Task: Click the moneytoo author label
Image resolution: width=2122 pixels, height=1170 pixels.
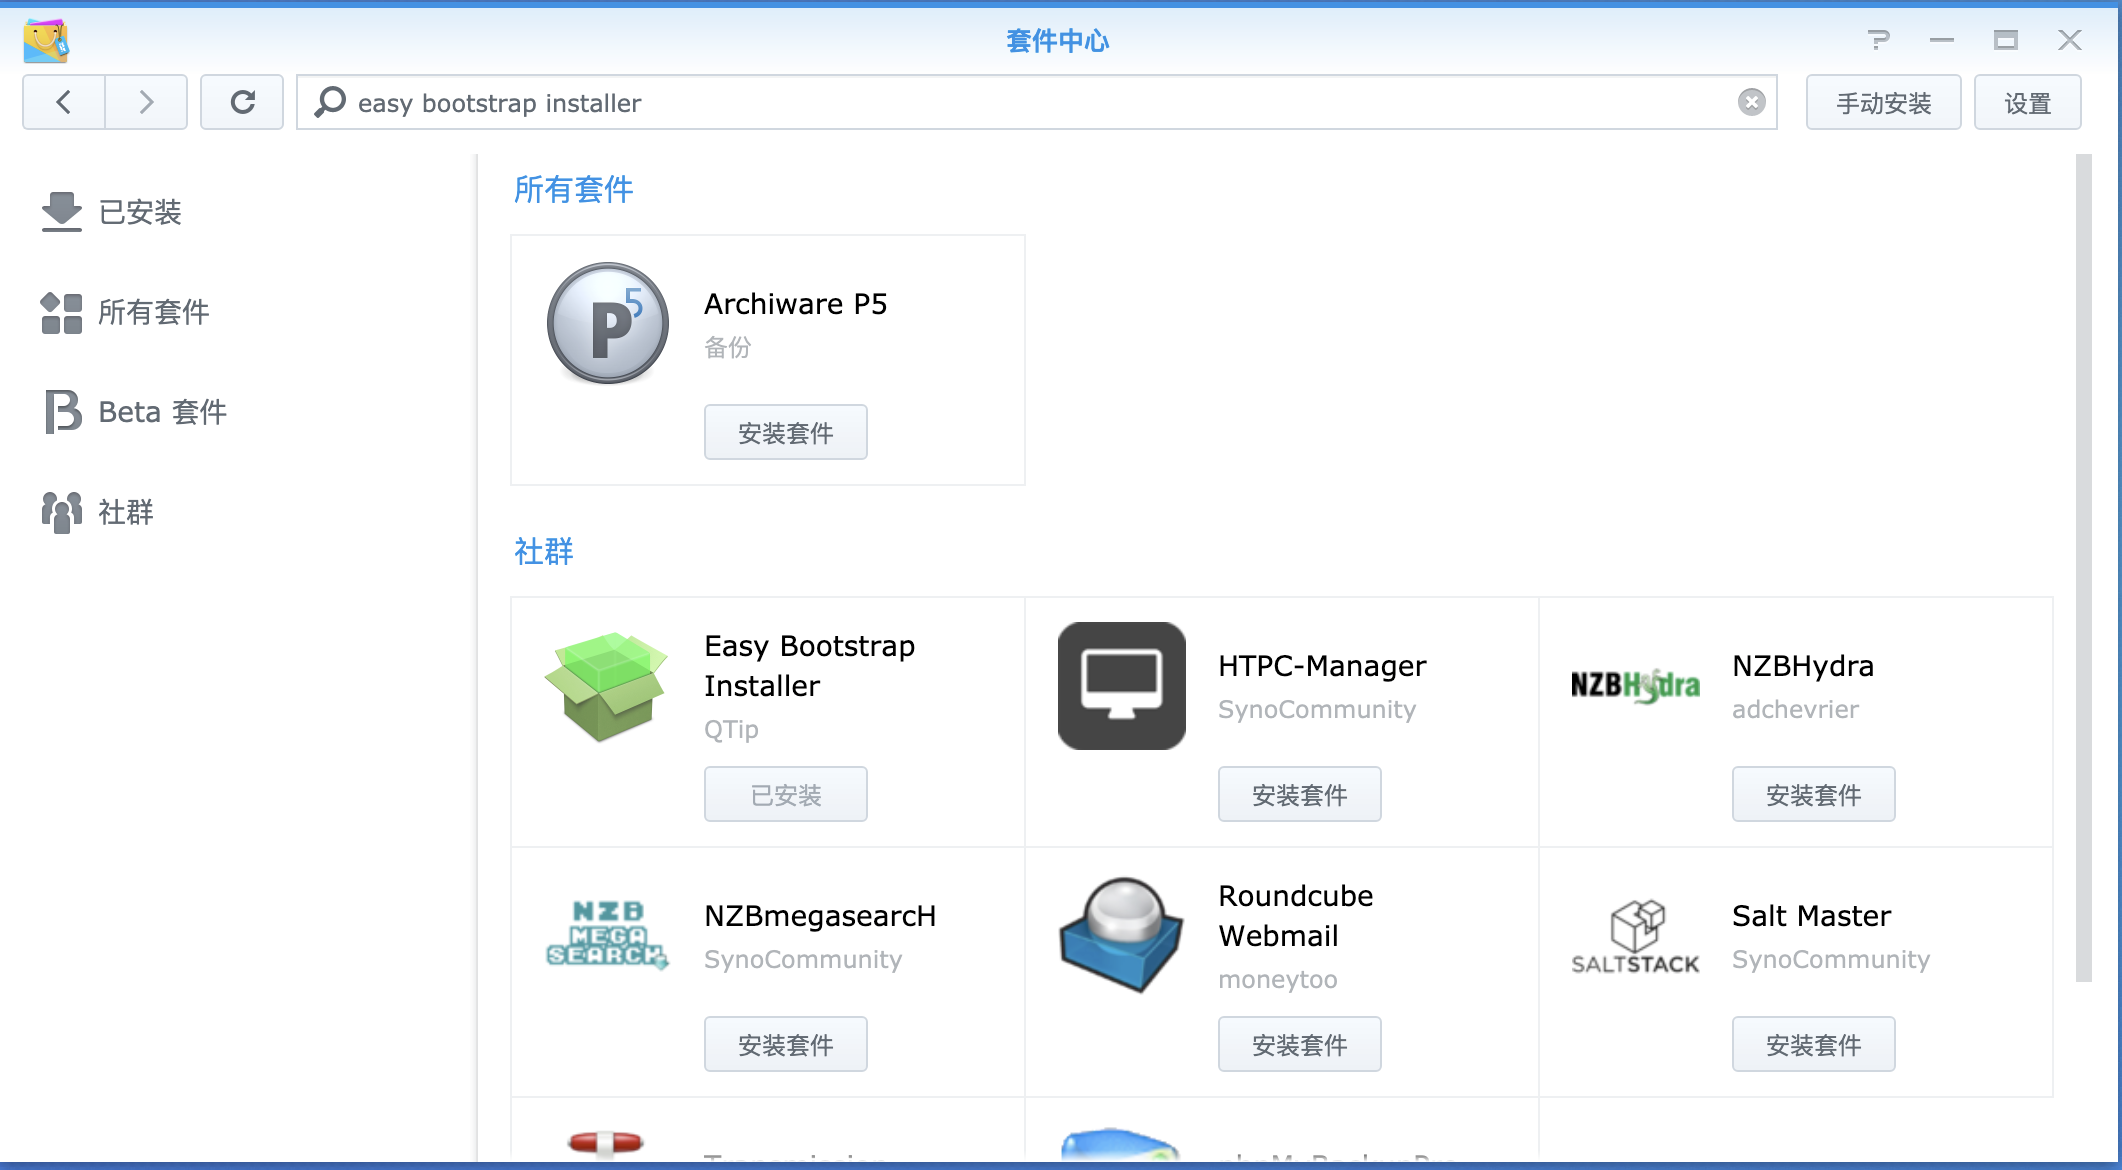Action: tap(1278, 980)
